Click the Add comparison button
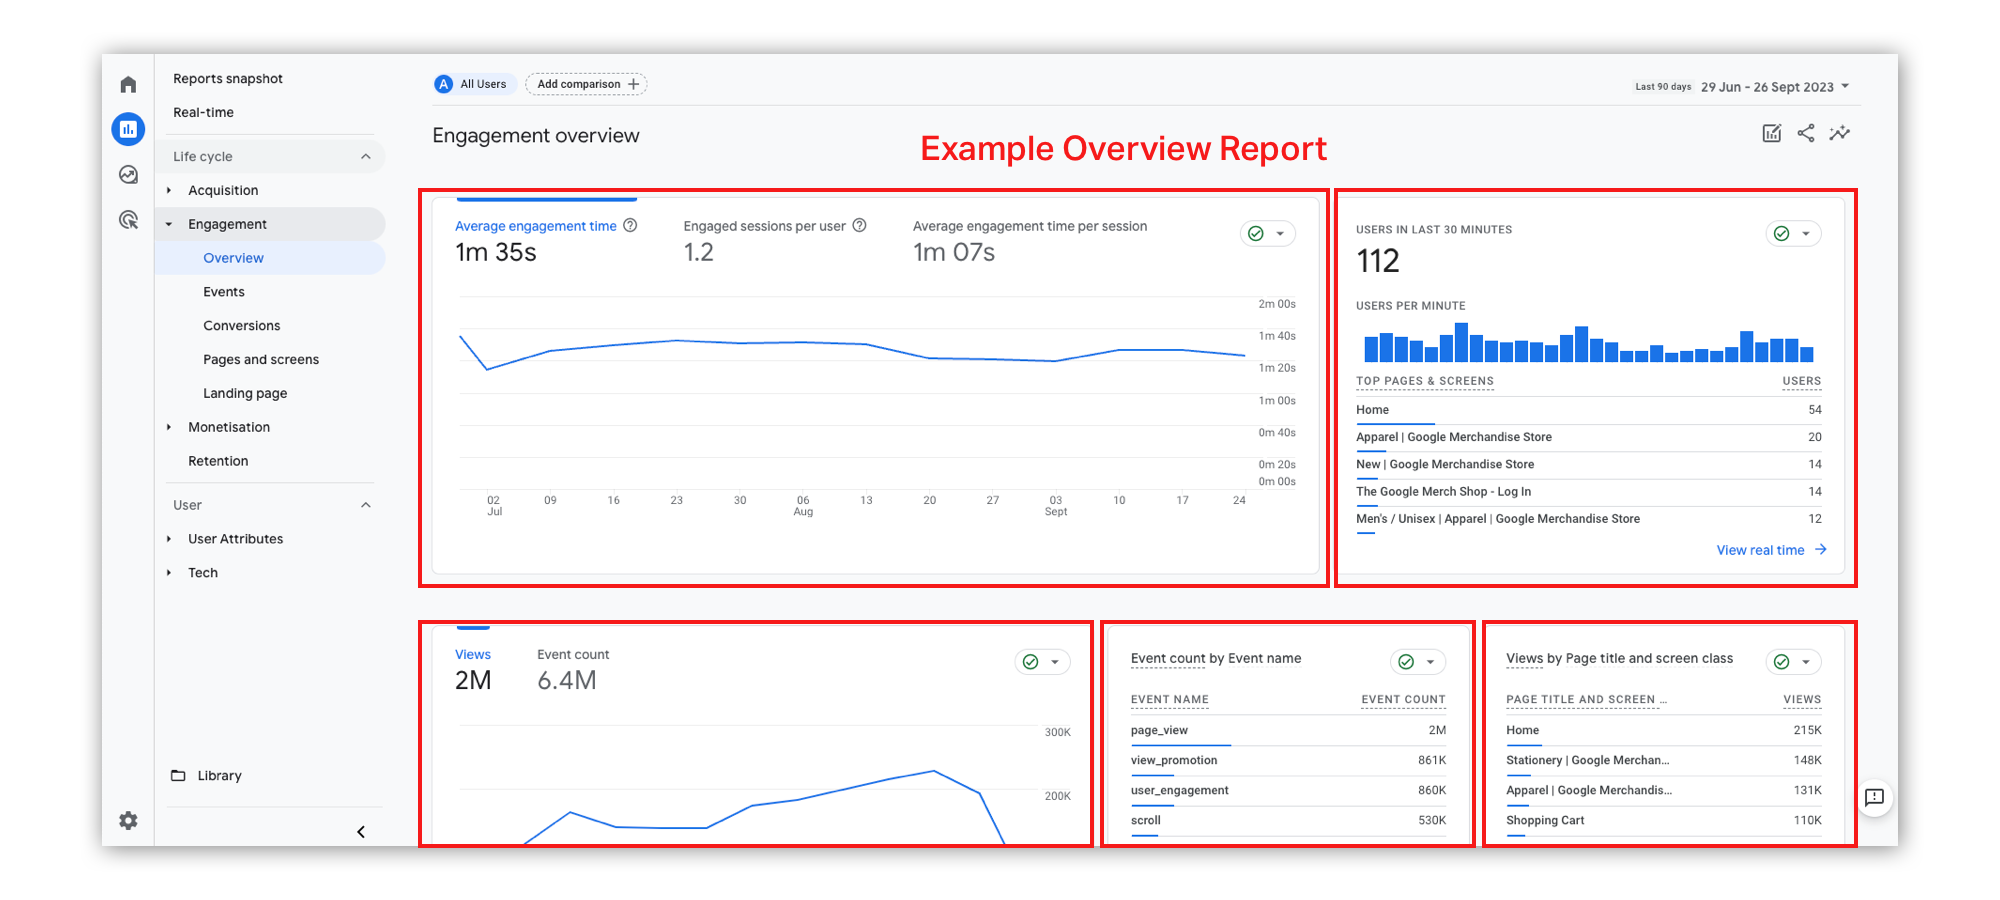This screenshot has height=900, width=2000. coord(585,84)
